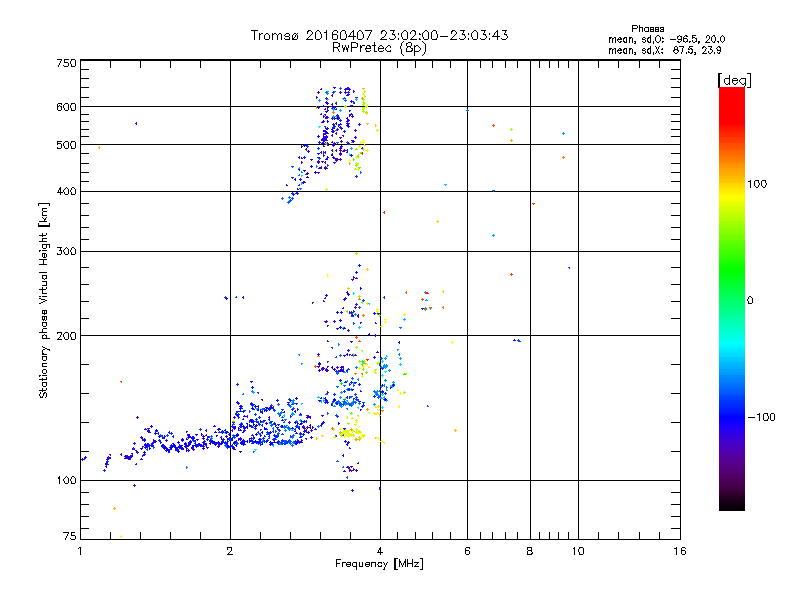Viewport: 800px width, 600px height.
Task: Click y-axis tick label "600"
Action: 66,107
